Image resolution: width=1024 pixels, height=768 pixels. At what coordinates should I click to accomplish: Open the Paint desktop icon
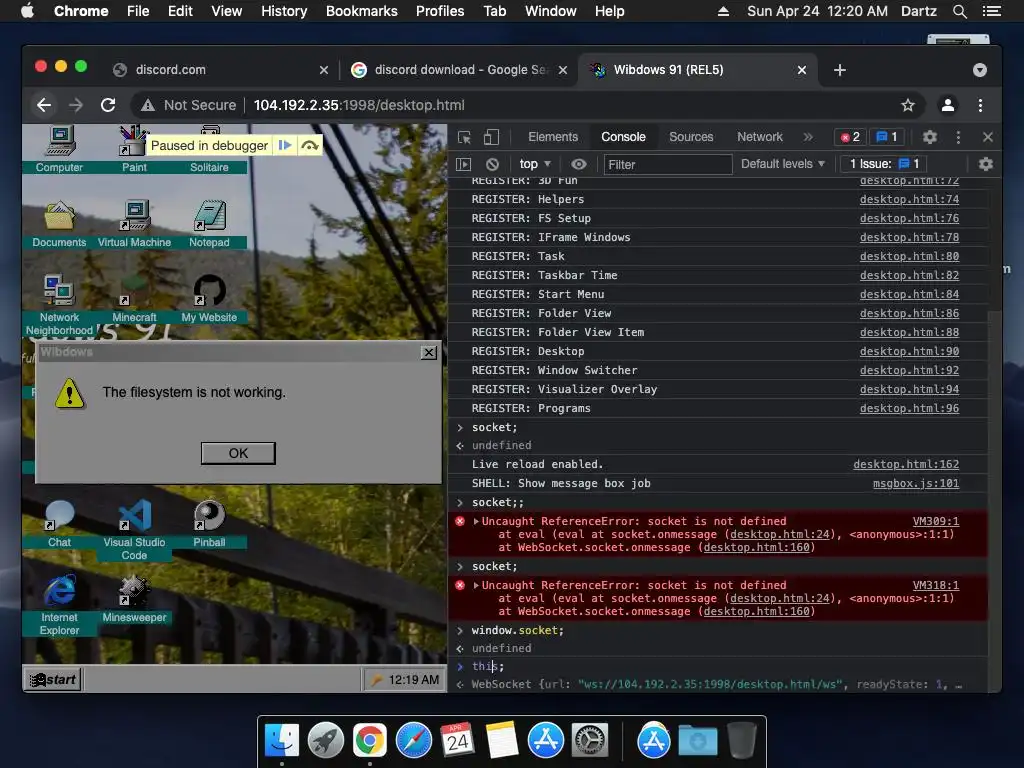[x=134, y=149]
